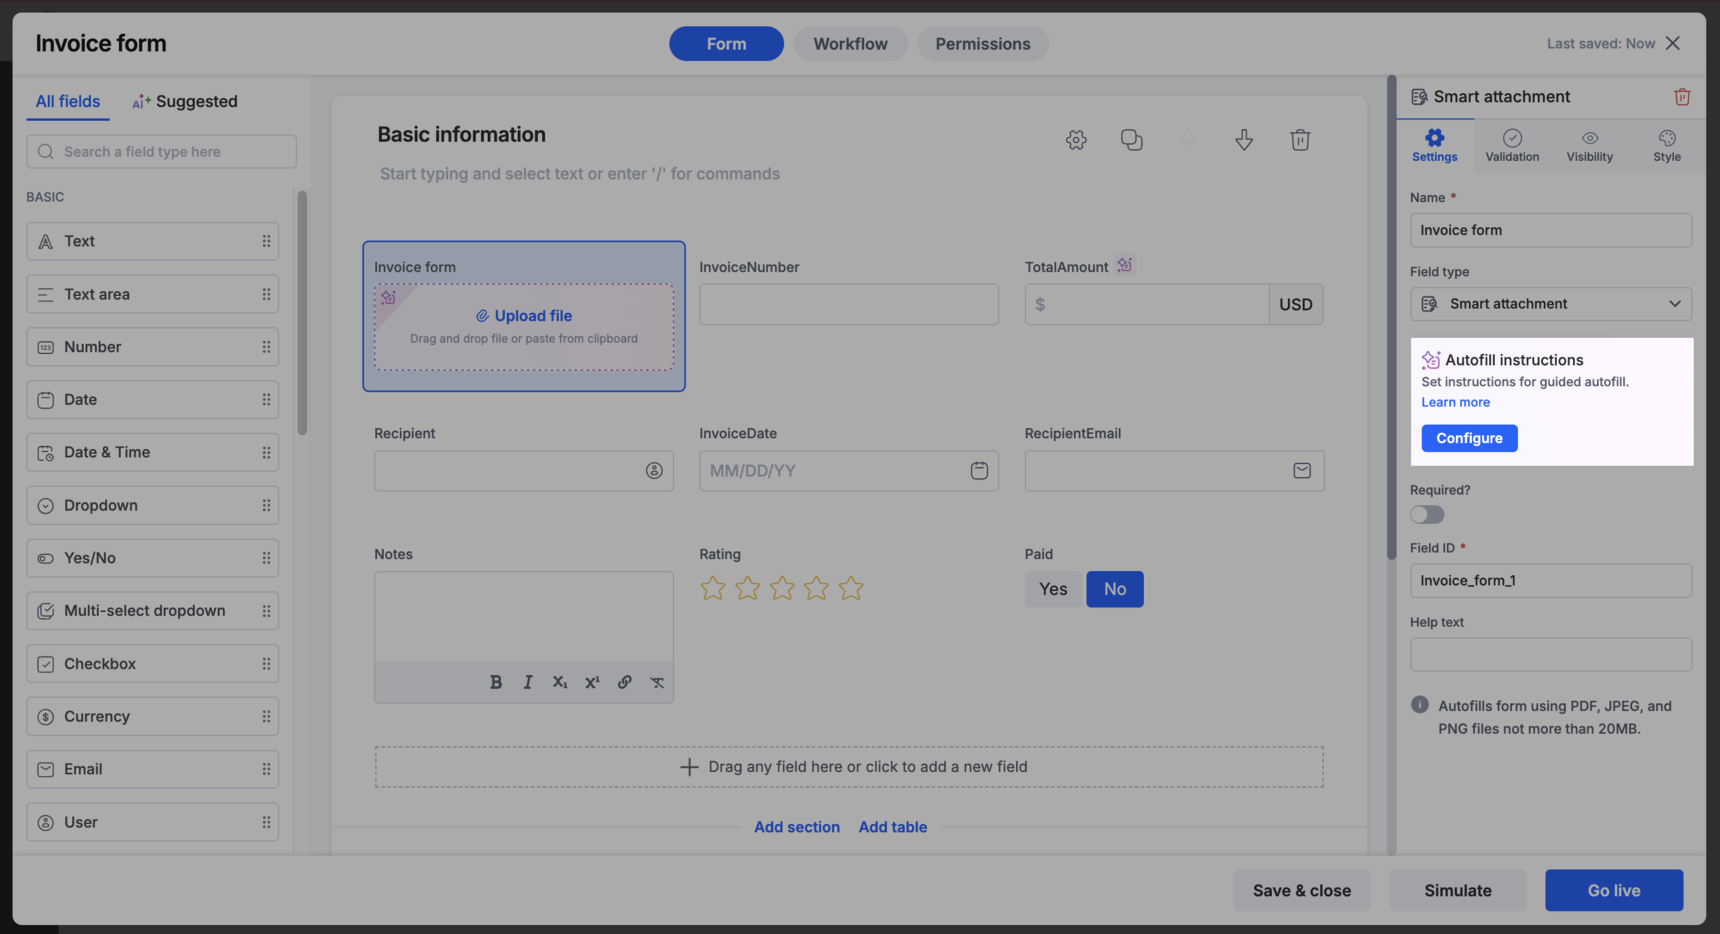The image size is (1720, 934).
Task: Open the Validation tab
Action: 1512,145
